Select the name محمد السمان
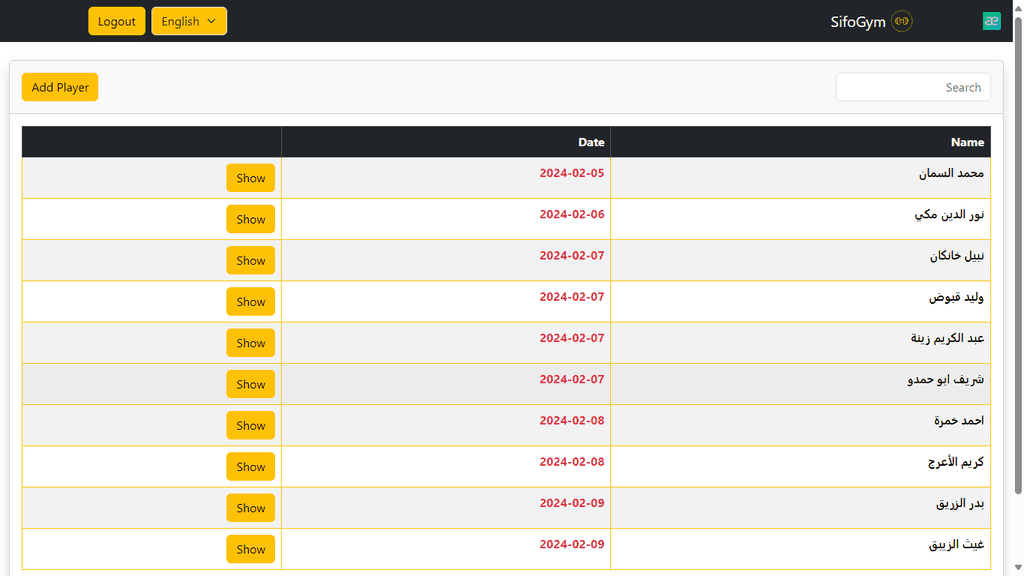The height and width of the screenshot is (576, 1024). coord(951,173)
